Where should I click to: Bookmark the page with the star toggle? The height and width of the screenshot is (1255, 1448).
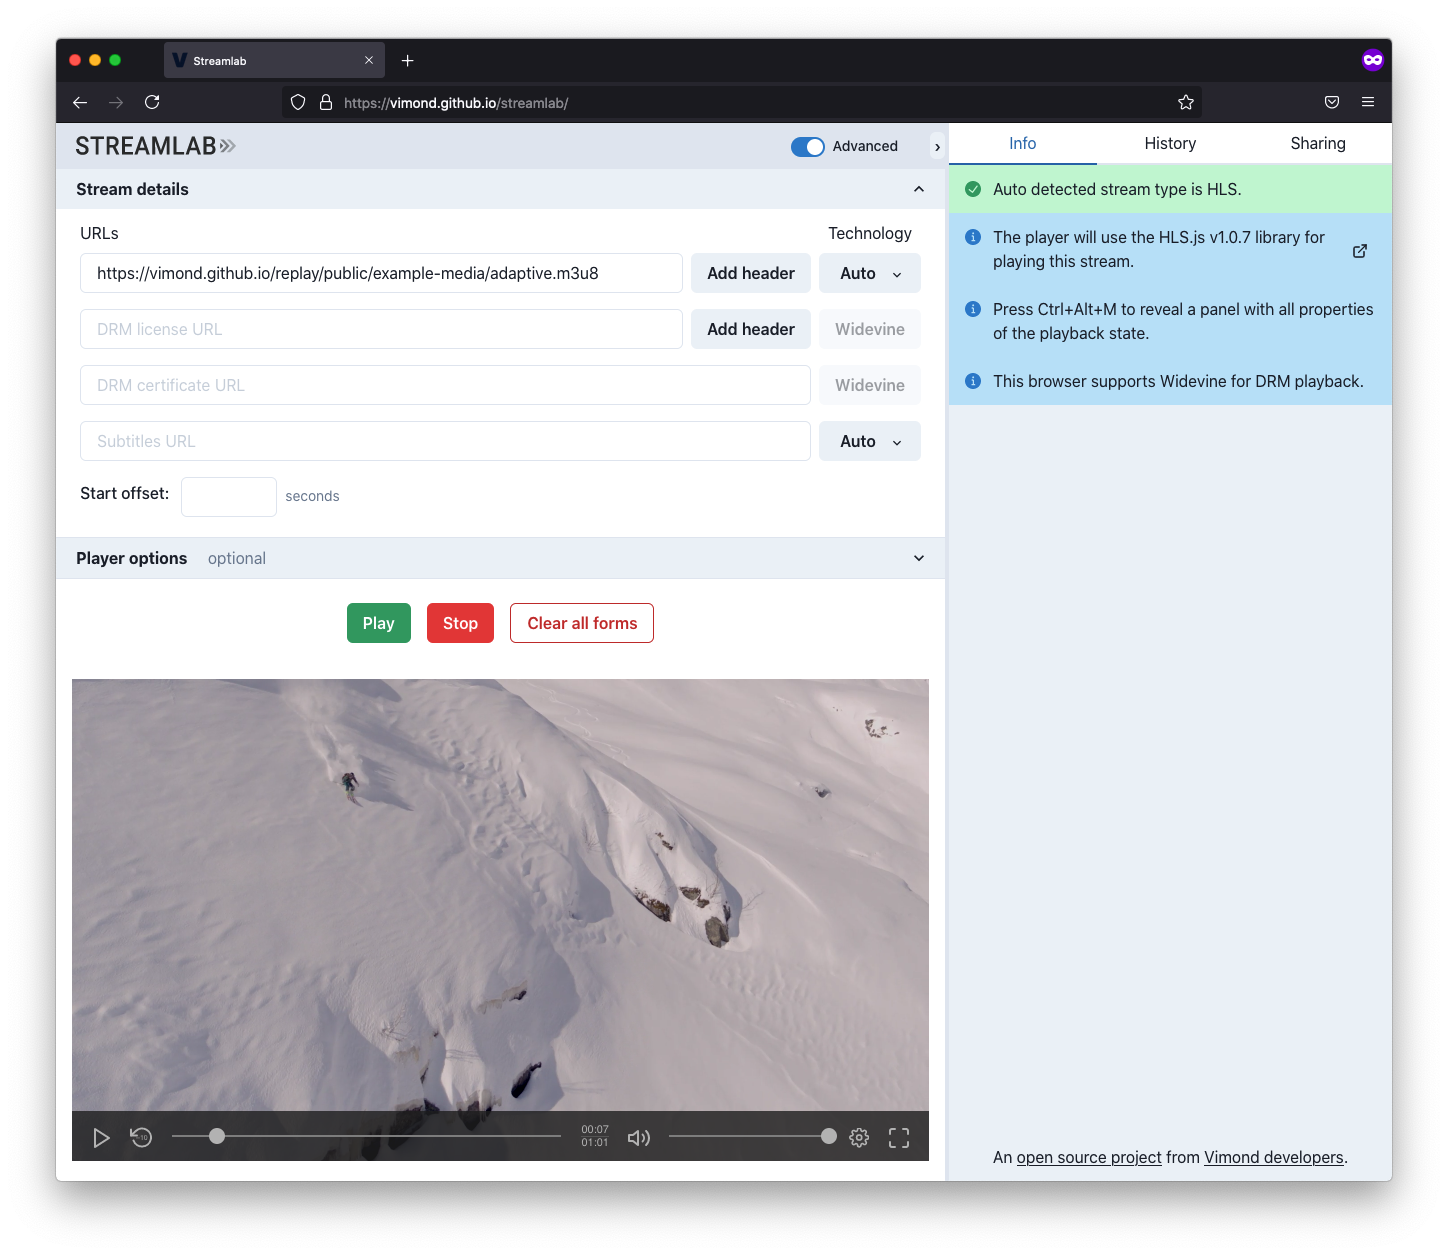(1186, 102)
